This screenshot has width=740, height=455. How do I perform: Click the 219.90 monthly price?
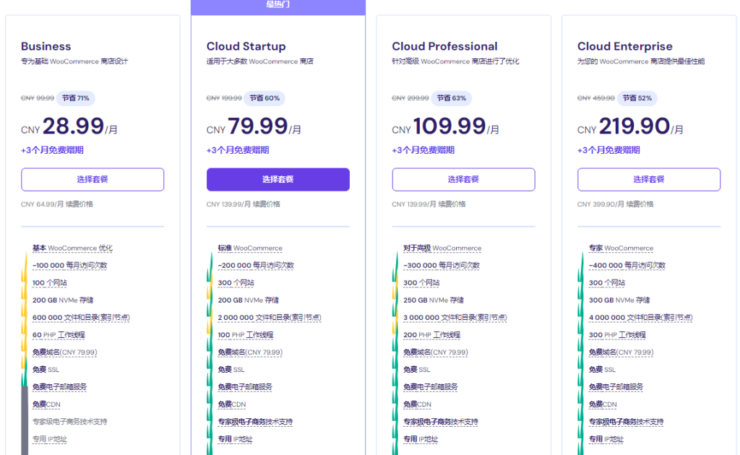pos(634,126)
